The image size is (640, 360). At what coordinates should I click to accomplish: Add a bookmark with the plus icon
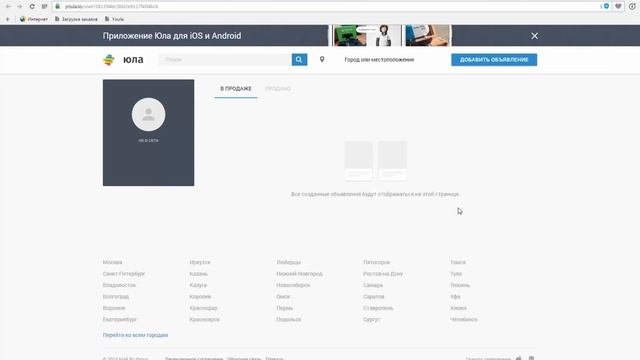7,19
